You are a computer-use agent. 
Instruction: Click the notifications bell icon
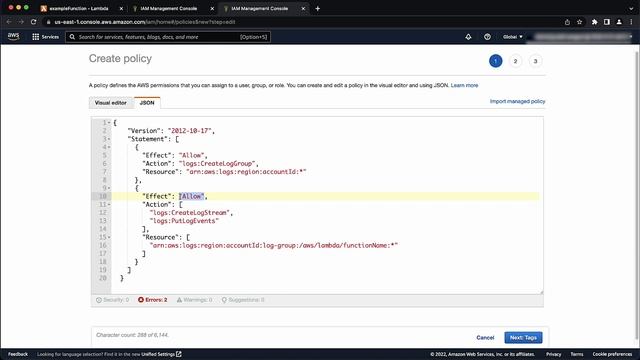[468, 37]
